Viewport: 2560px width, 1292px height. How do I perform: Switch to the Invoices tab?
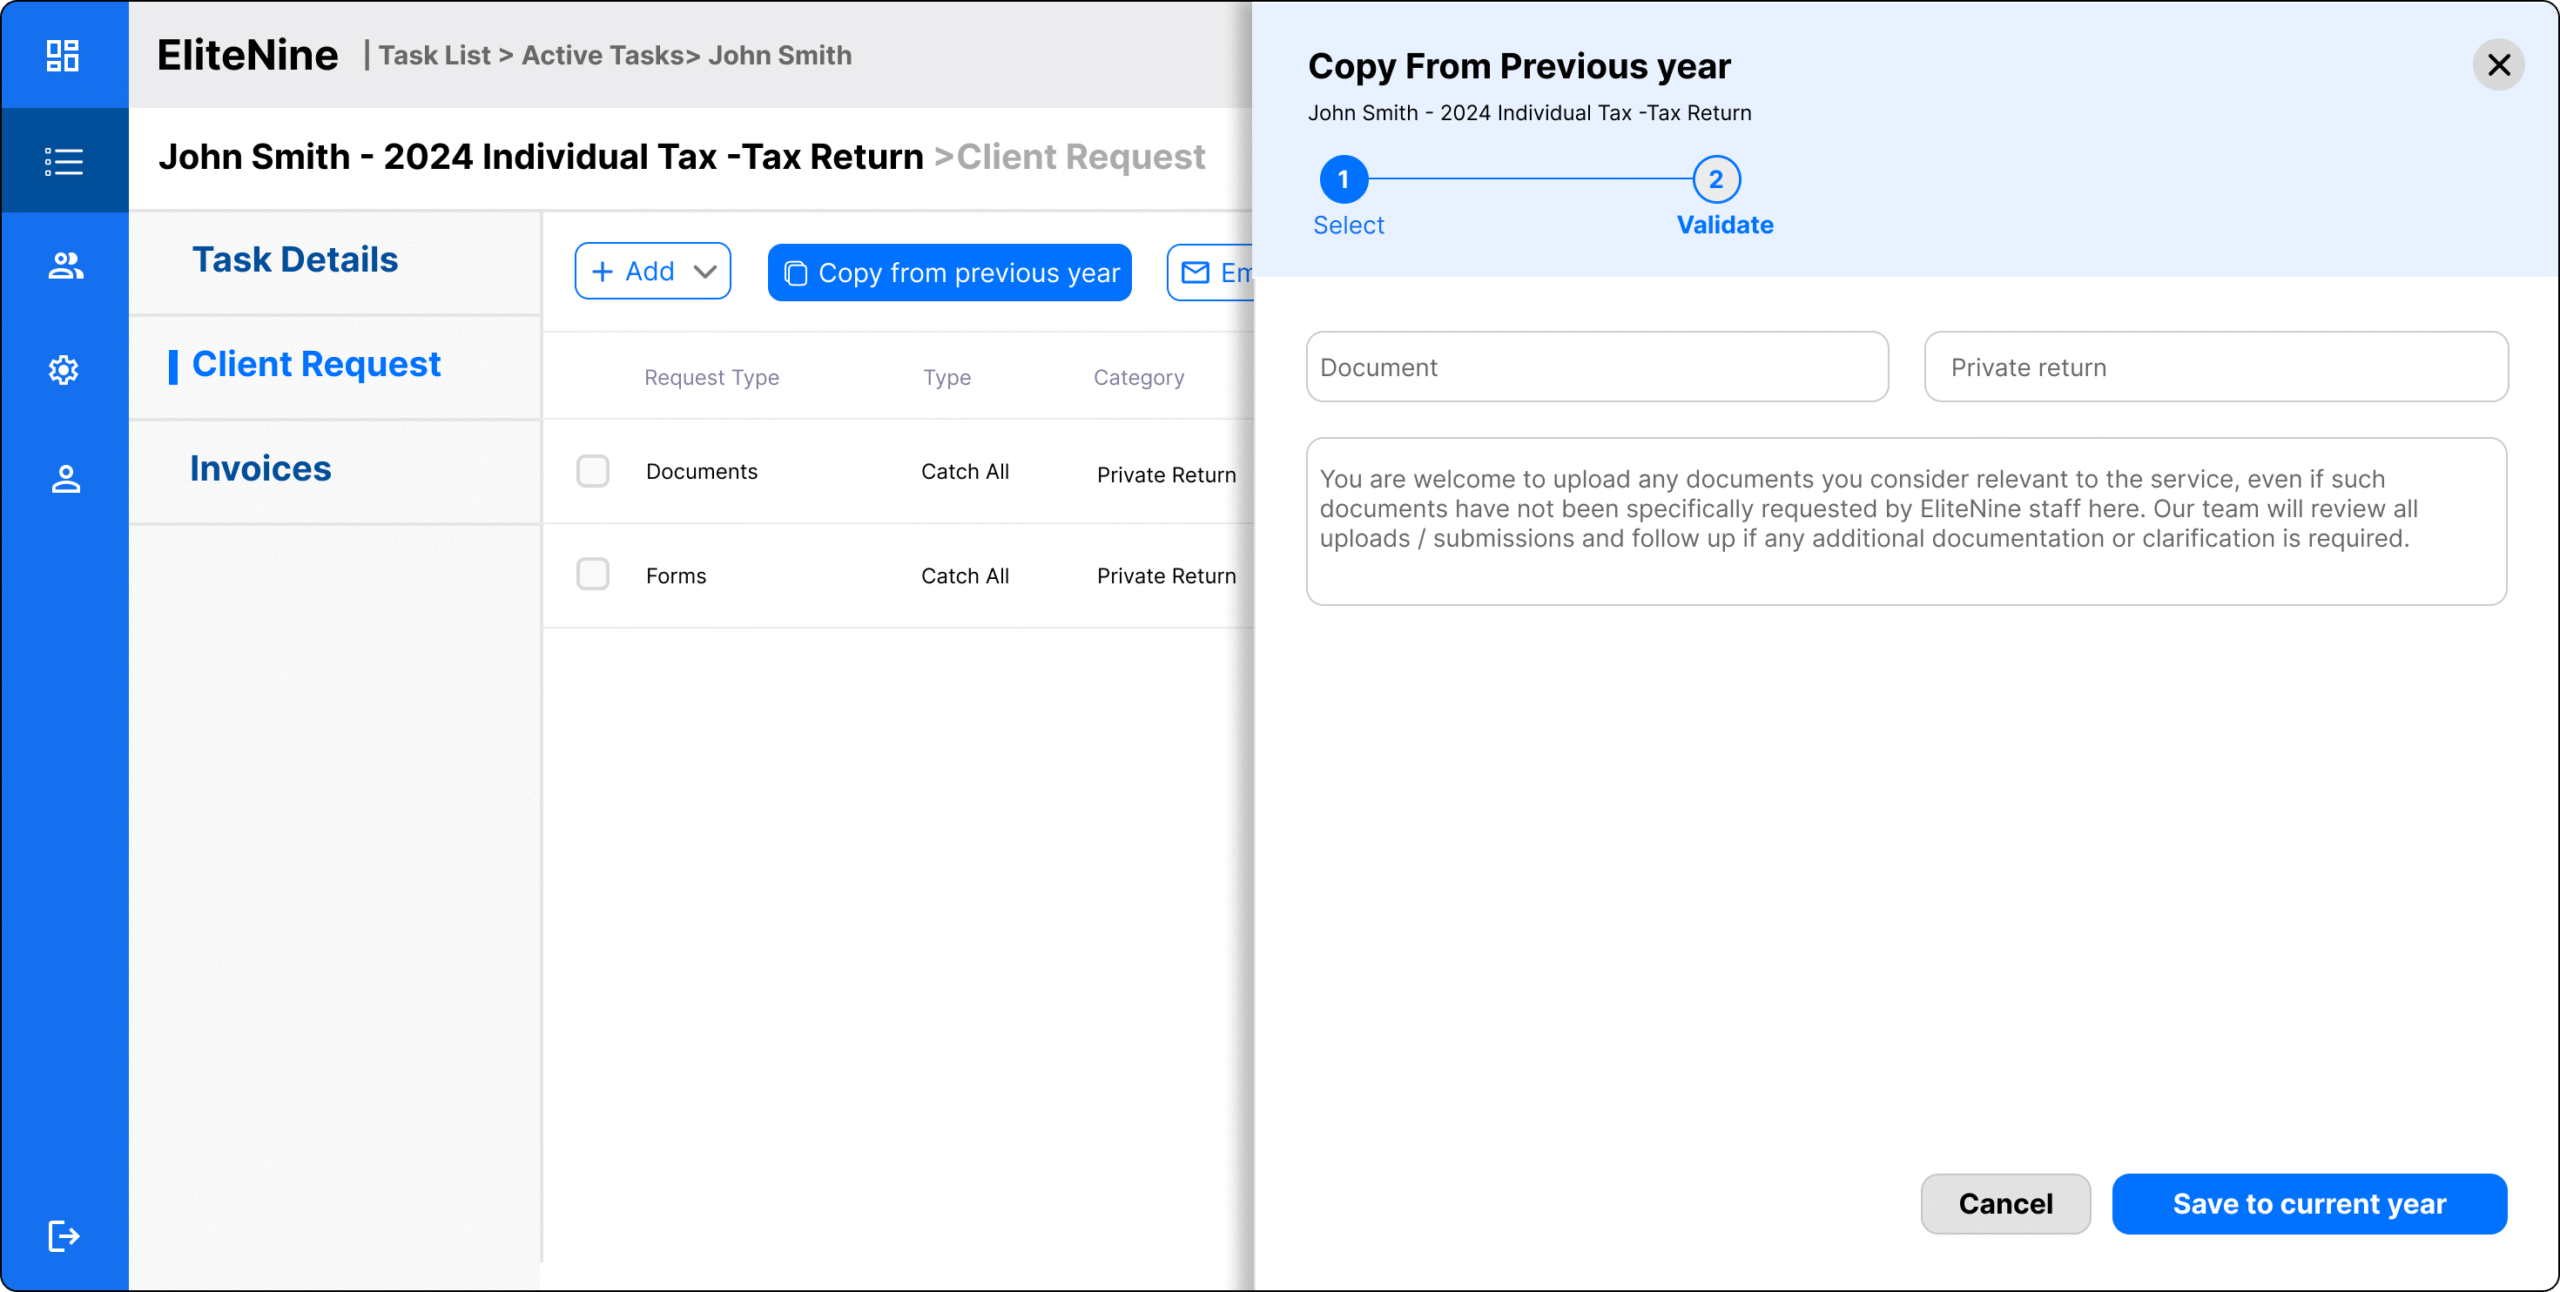(x=260, y=469)
